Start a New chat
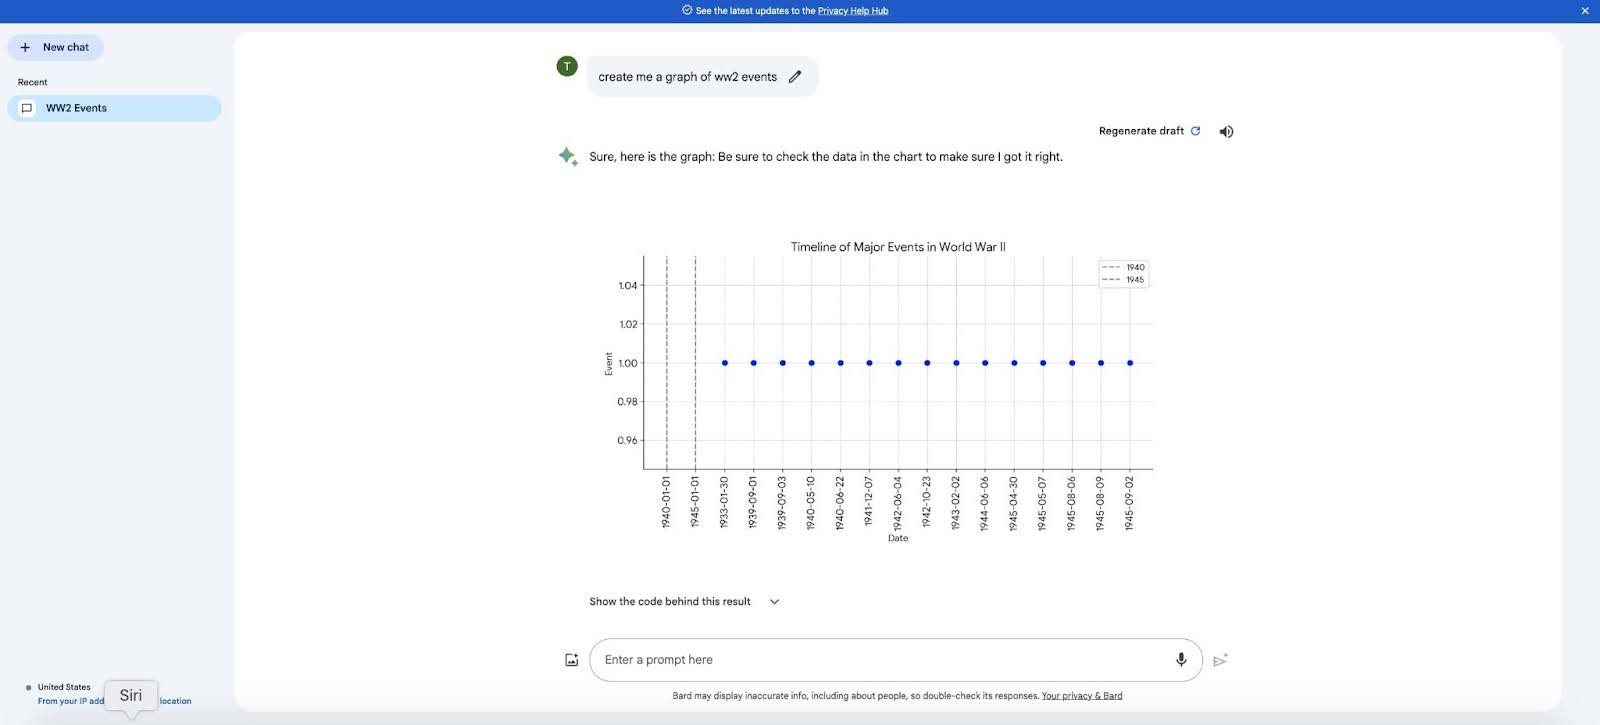Viewport: 1600px width, 725px height. coord(56,47)
